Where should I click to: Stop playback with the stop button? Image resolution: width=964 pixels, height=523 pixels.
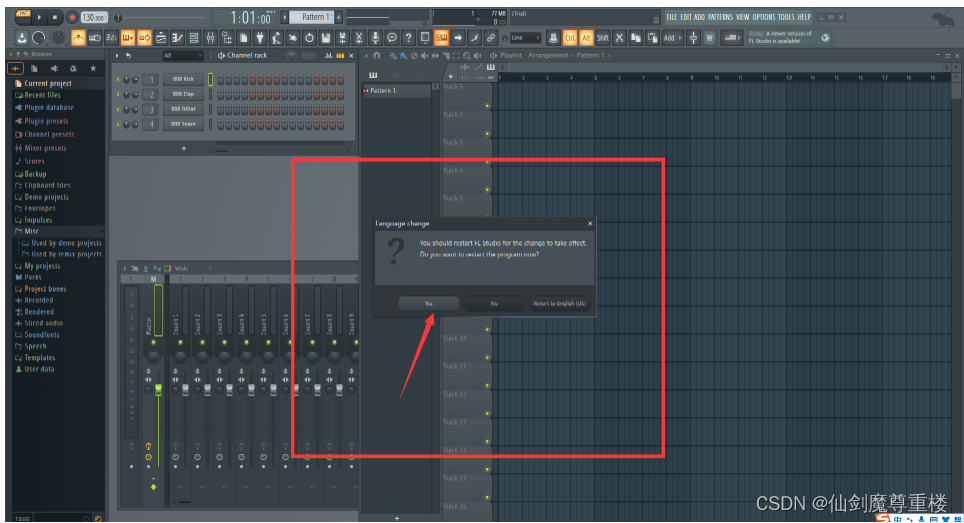click(x=55, y=17)
